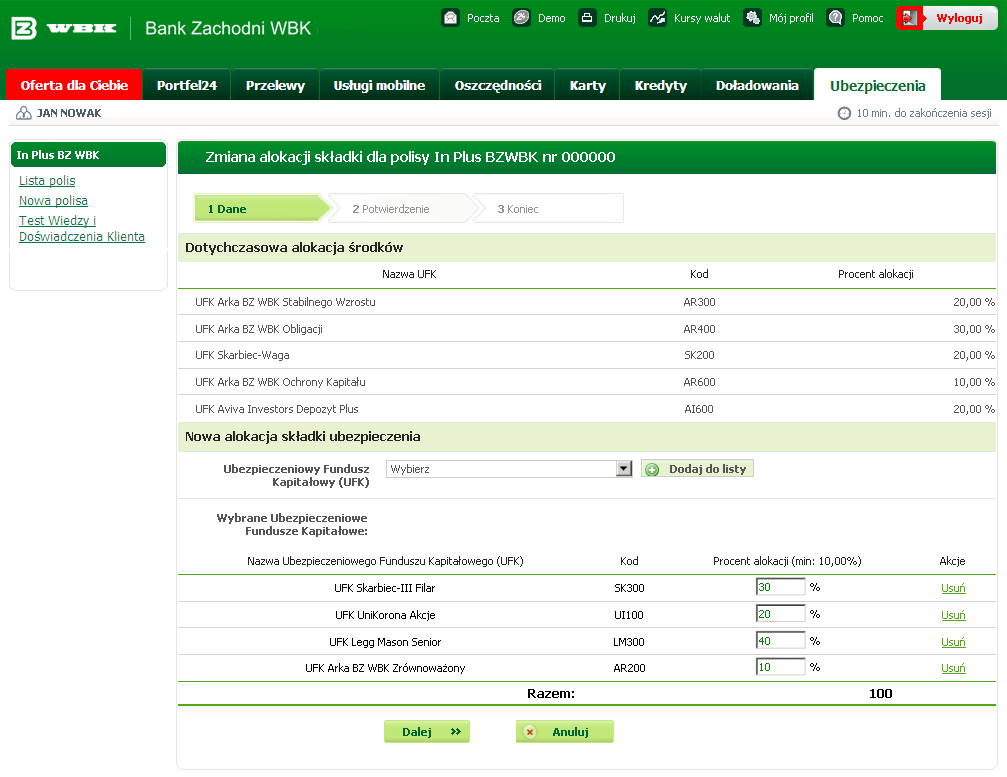This screenshot has height=777, width=1007.
Task: Switch to the Portfel24 tab
Action: coord(187,85)
